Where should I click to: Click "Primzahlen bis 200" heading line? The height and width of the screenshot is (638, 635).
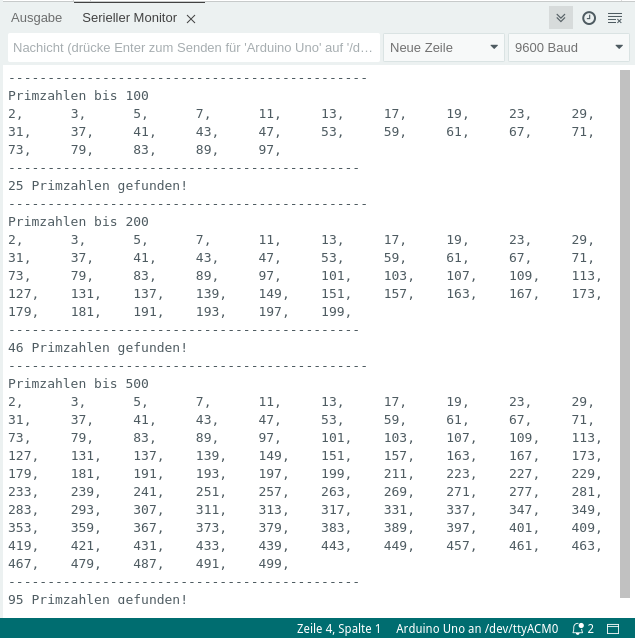pos(78,222)
